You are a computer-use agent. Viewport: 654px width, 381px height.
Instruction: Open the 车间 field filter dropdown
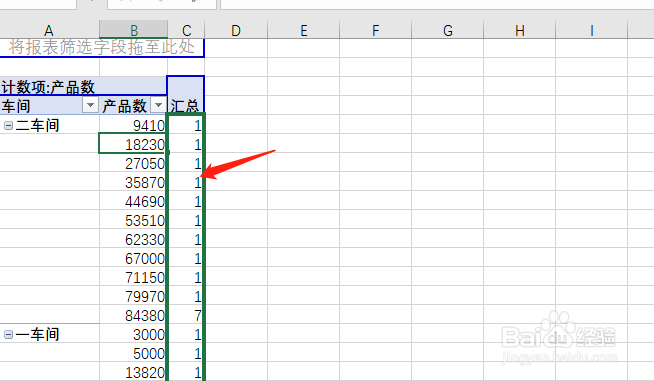tap(90, 105)
